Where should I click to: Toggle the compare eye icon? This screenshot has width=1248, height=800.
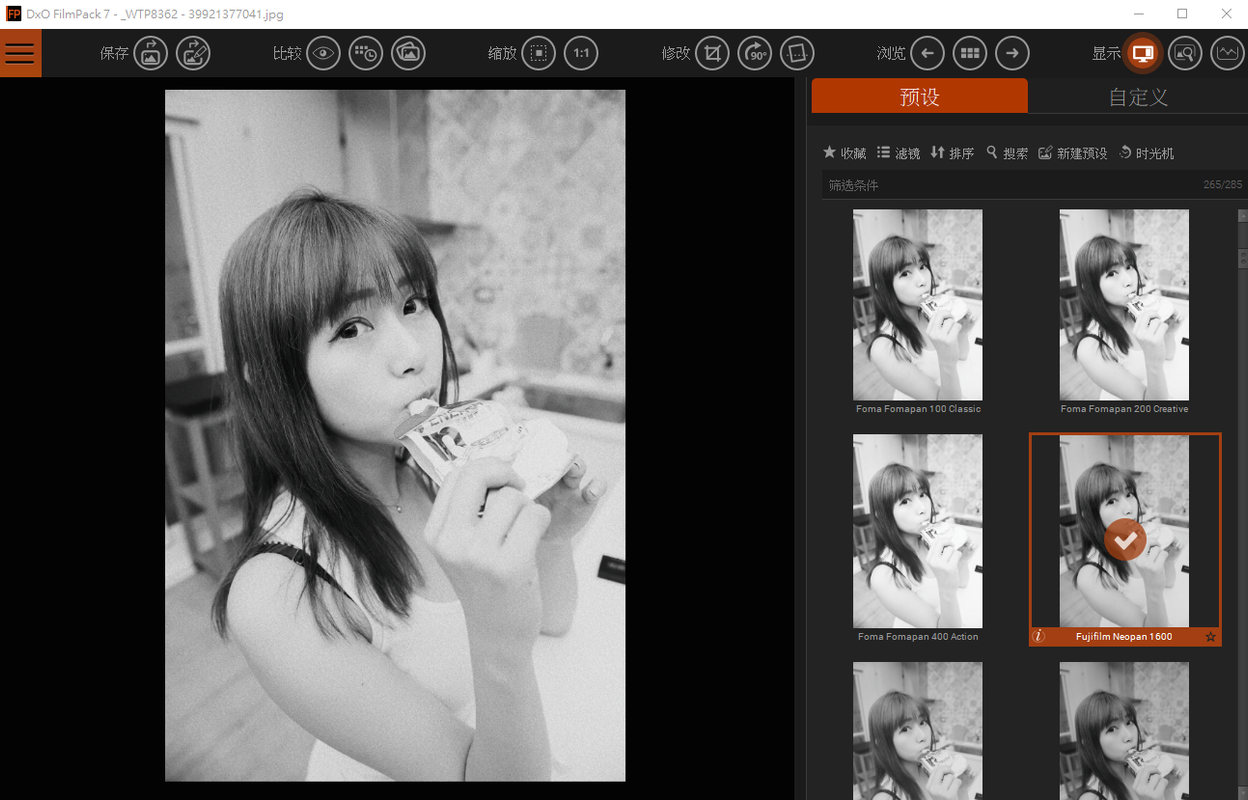coord(323,53)
